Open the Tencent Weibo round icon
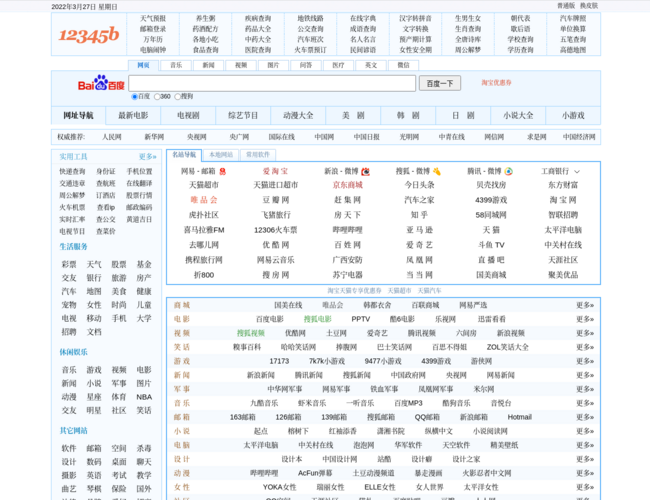 coord(508,171)
